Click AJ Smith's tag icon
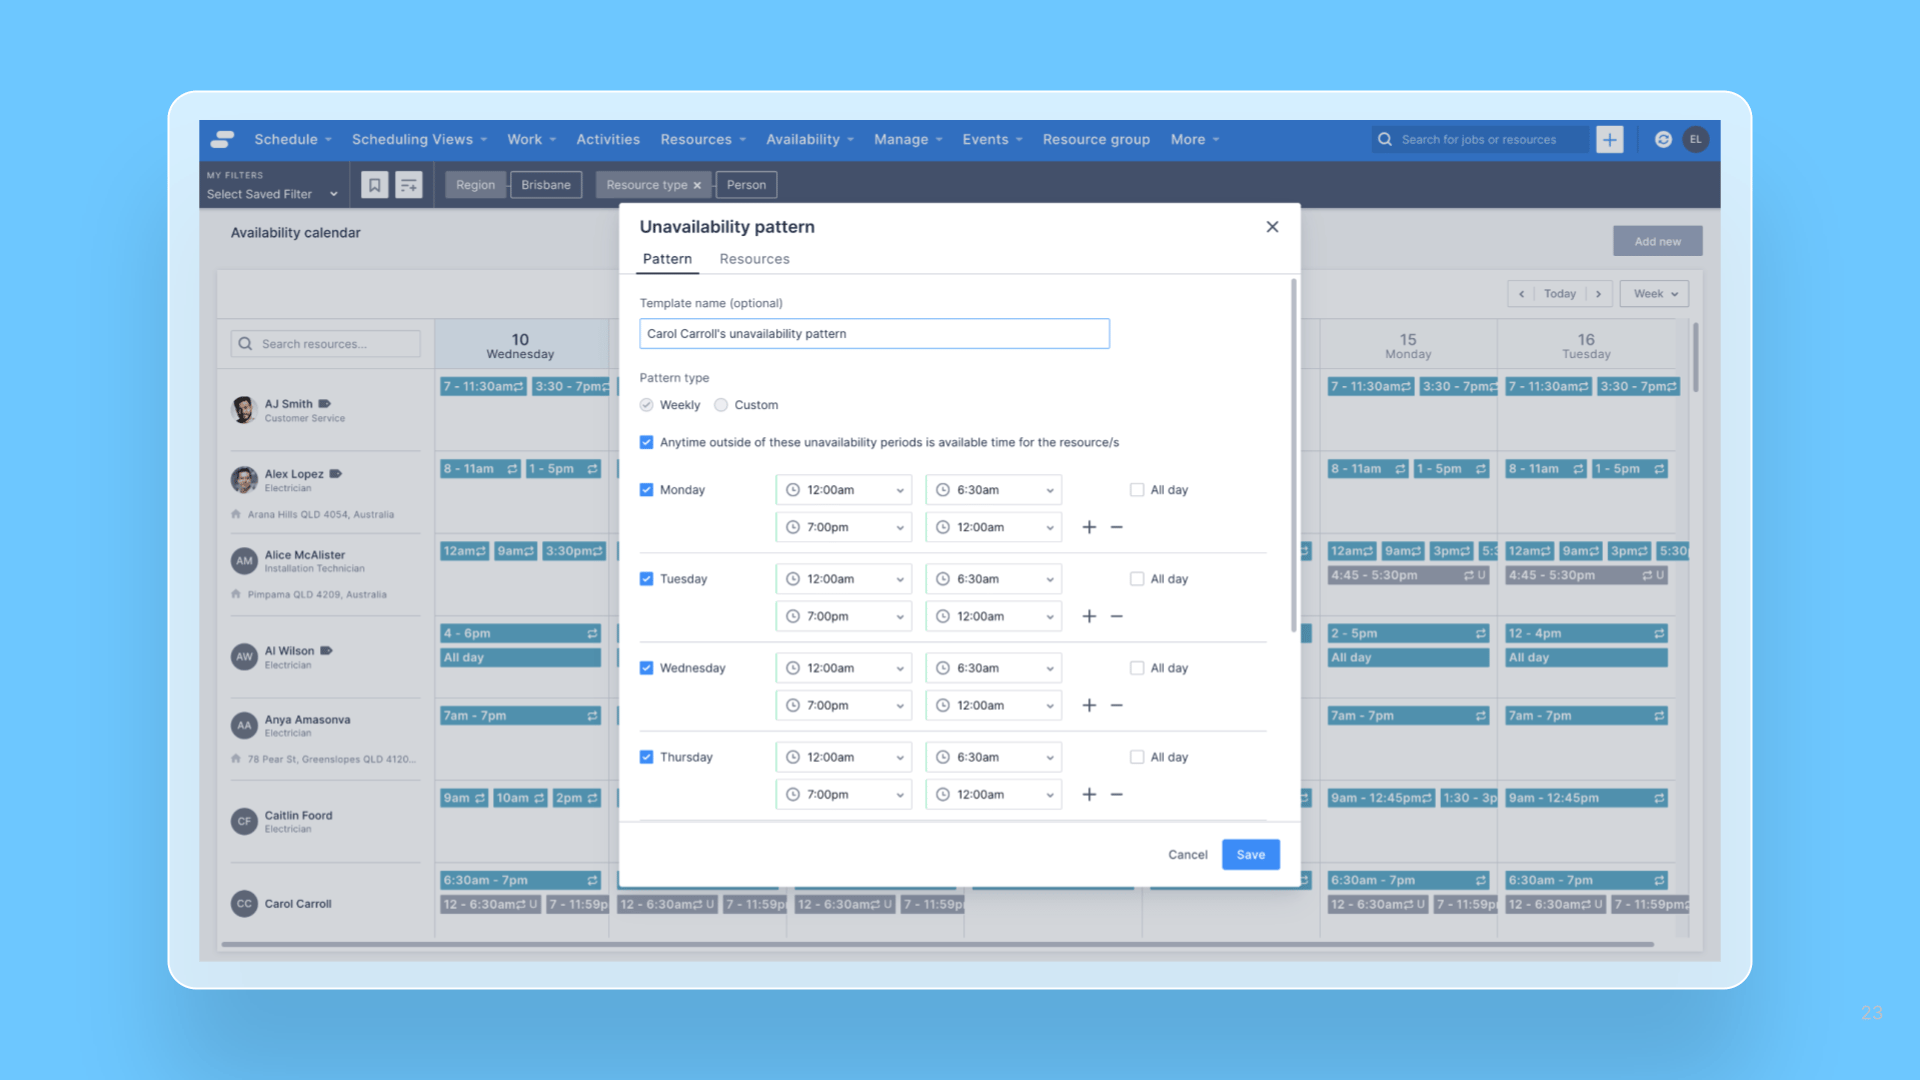 click(324, 404)
